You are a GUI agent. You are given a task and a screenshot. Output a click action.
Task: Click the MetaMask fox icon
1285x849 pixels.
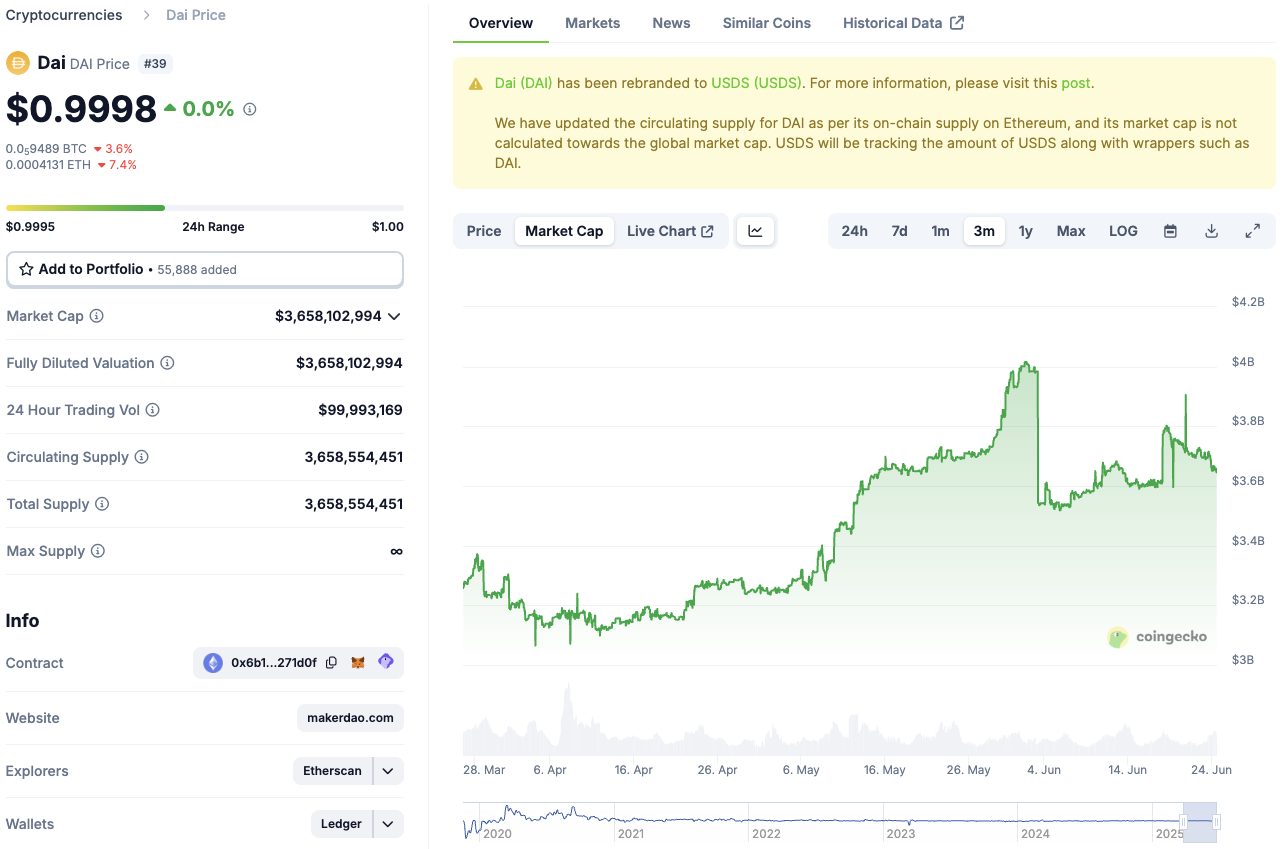[x=358, y=663]
